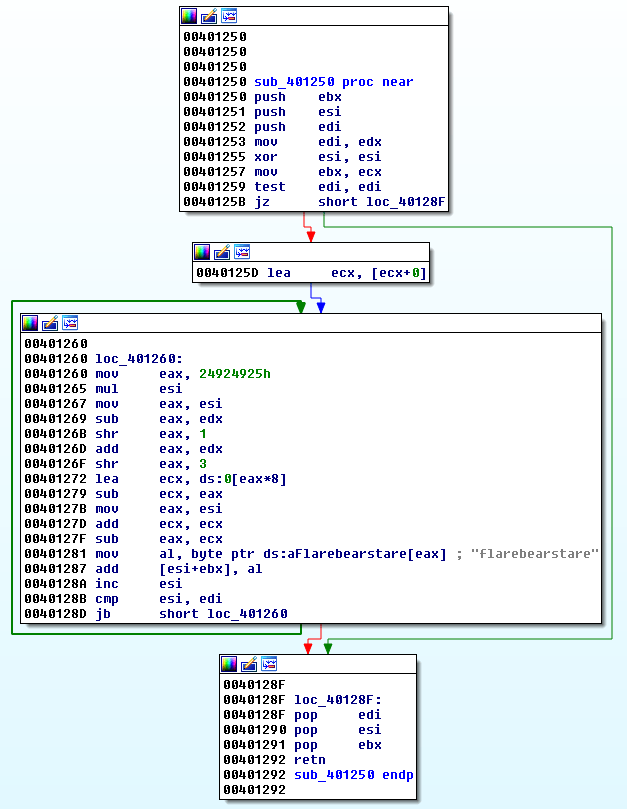Screen dimensions: 627x809
Task: Click graph group icon in sub_401250 node
Action: pos(229,16)
